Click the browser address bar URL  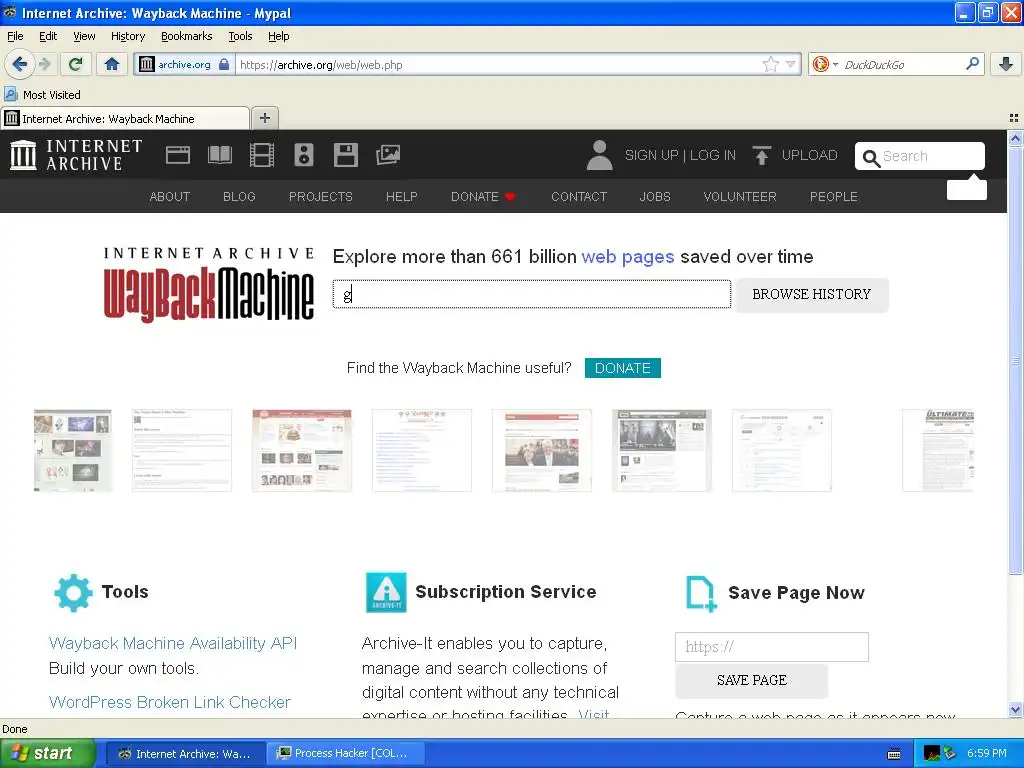click(496, 64)
